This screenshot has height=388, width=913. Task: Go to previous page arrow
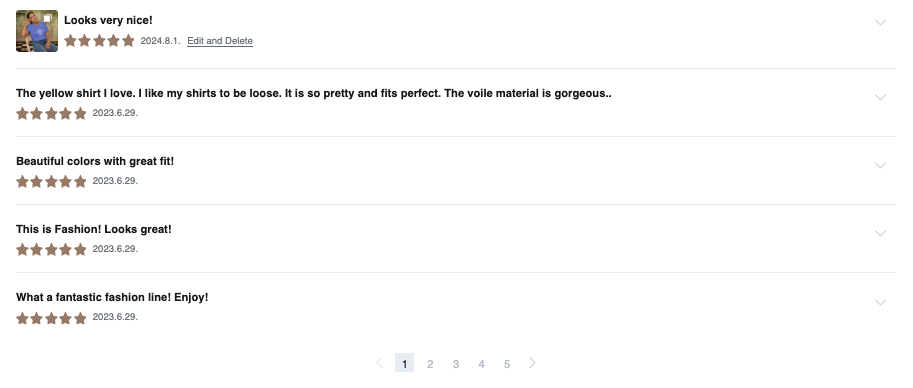[380, 363]
